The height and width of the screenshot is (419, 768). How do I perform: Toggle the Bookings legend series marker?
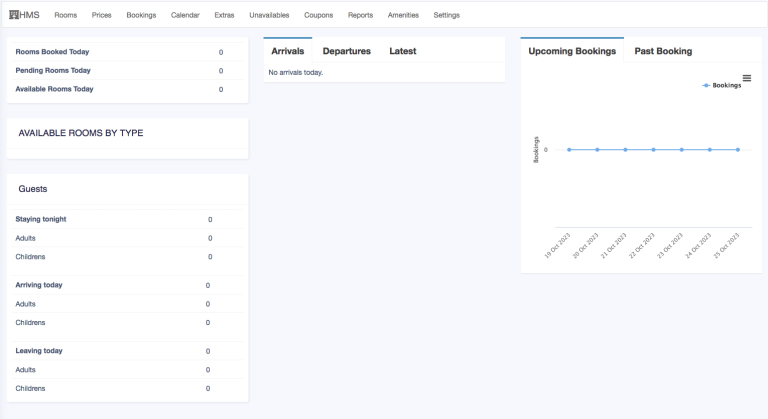[x=707, y=86]
